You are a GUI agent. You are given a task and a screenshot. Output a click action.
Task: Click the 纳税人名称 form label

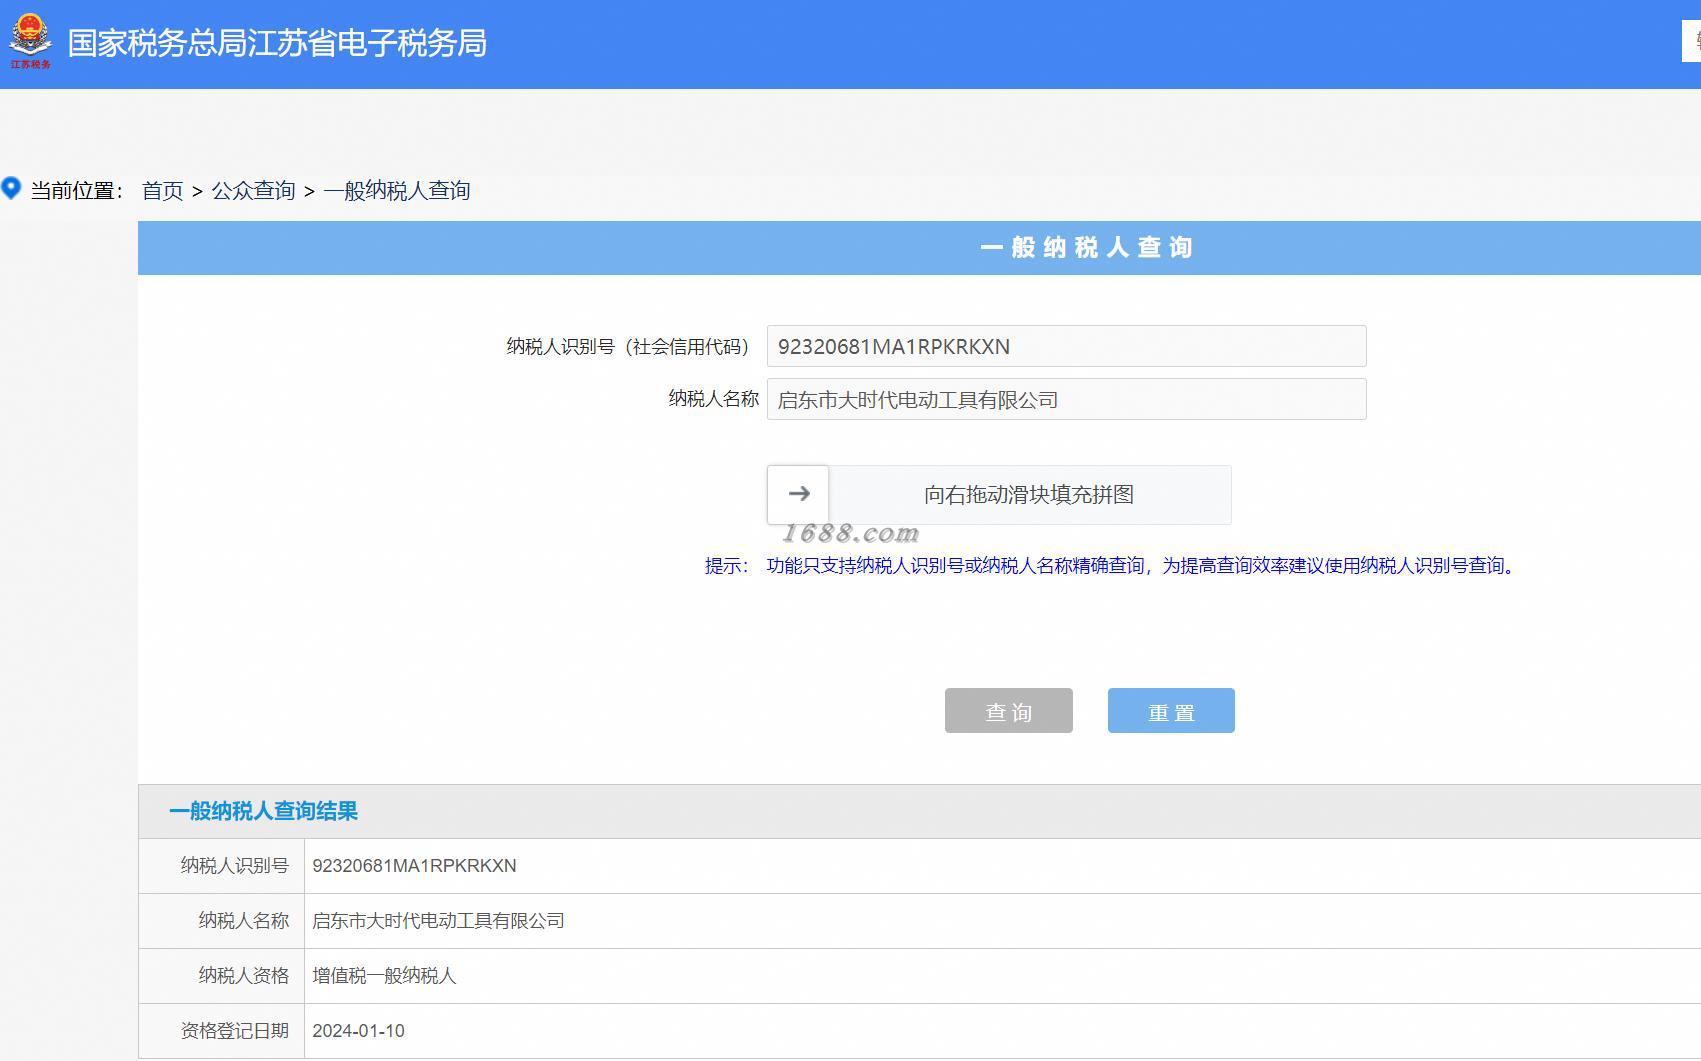pyautogui.click(x=713, y=399)
